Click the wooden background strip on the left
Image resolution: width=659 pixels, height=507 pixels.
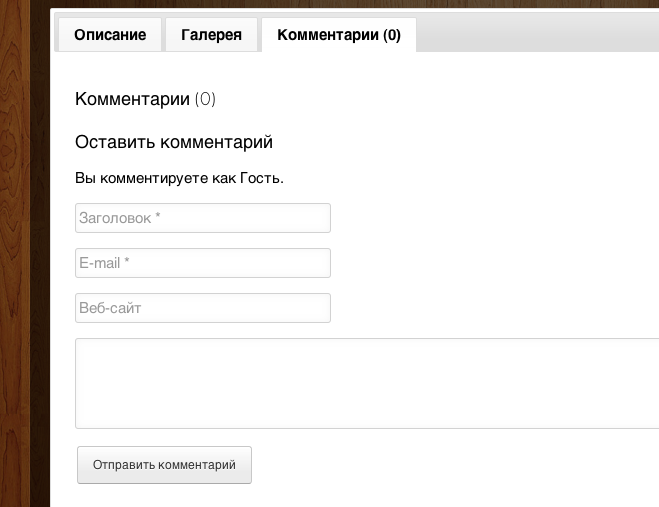(22, 250)
